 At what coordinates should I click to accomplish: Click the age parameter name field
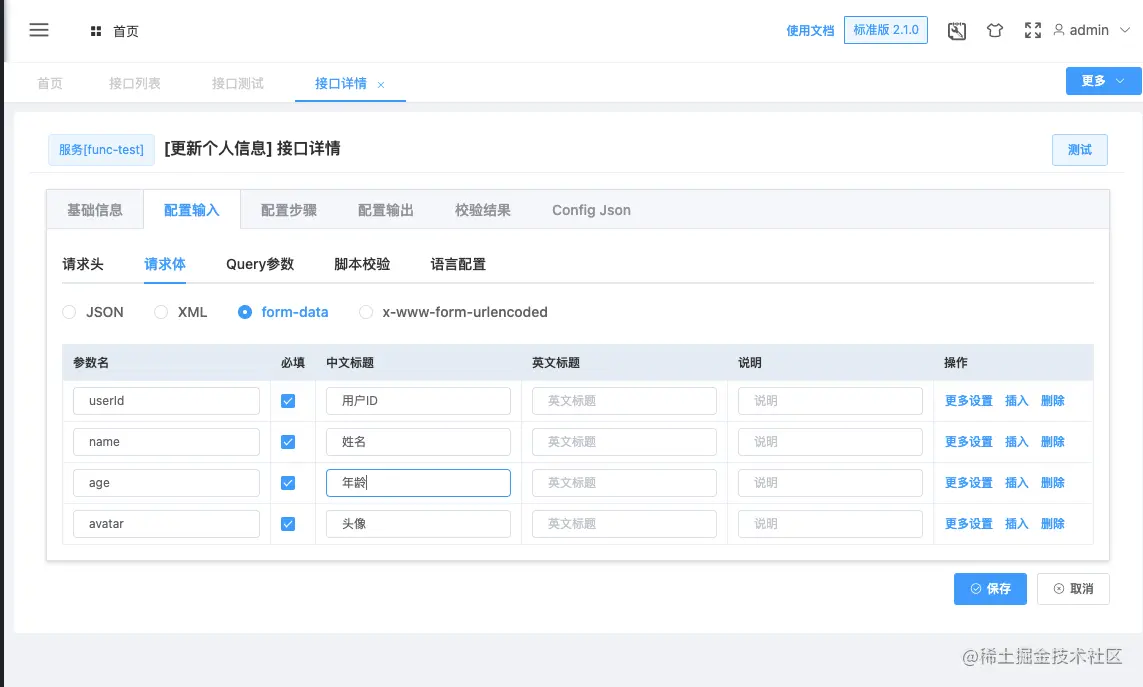166,483
